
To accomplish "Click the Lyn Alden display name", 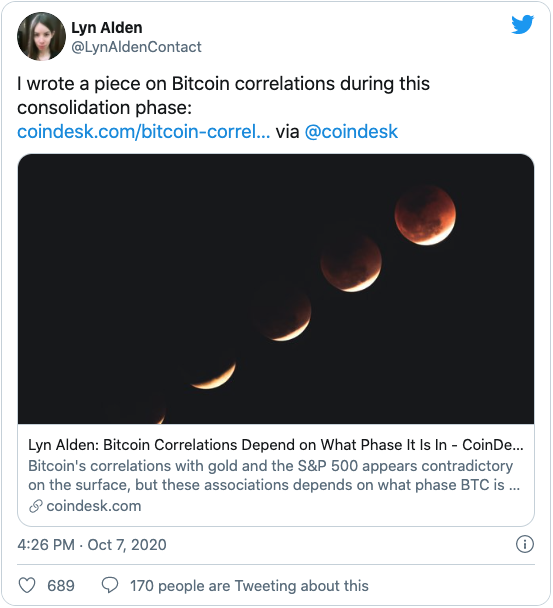I will pyautogui.click(x=107, y=28).
